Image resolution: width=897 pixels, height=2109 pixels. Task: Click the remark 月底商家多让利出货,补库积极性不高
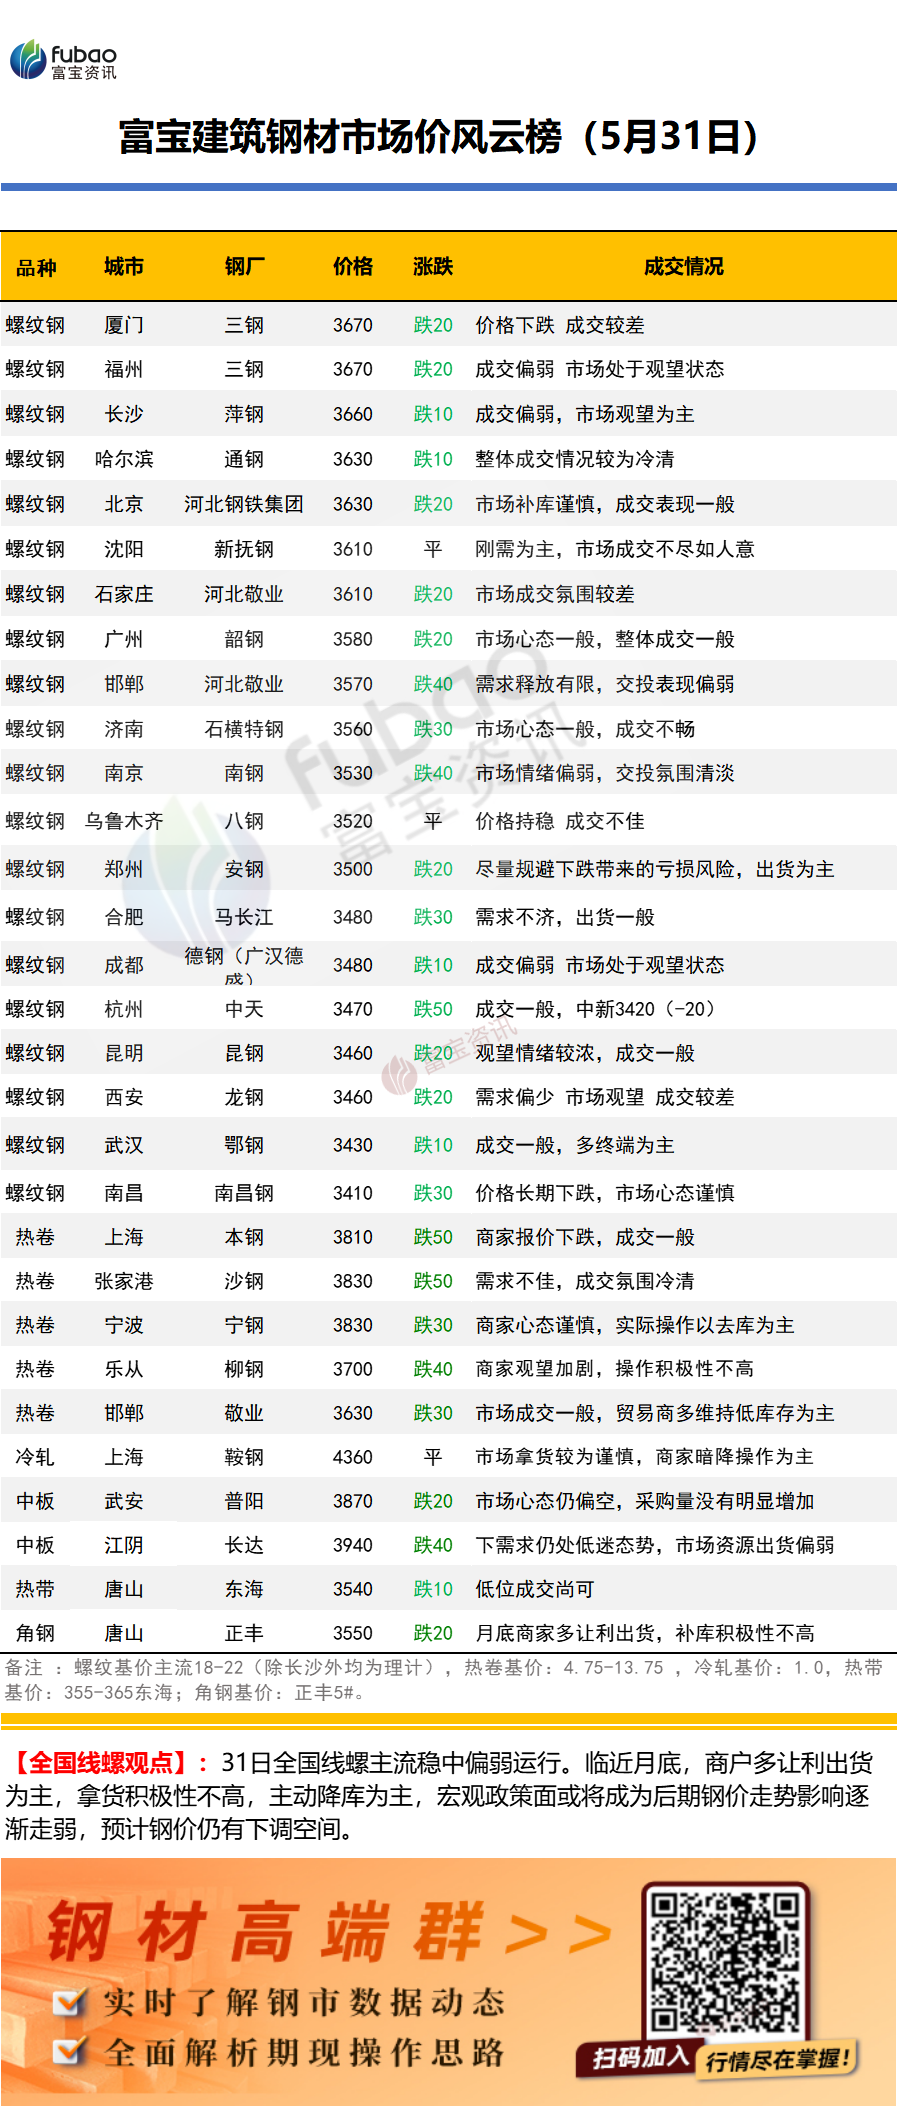[645, 1633]
